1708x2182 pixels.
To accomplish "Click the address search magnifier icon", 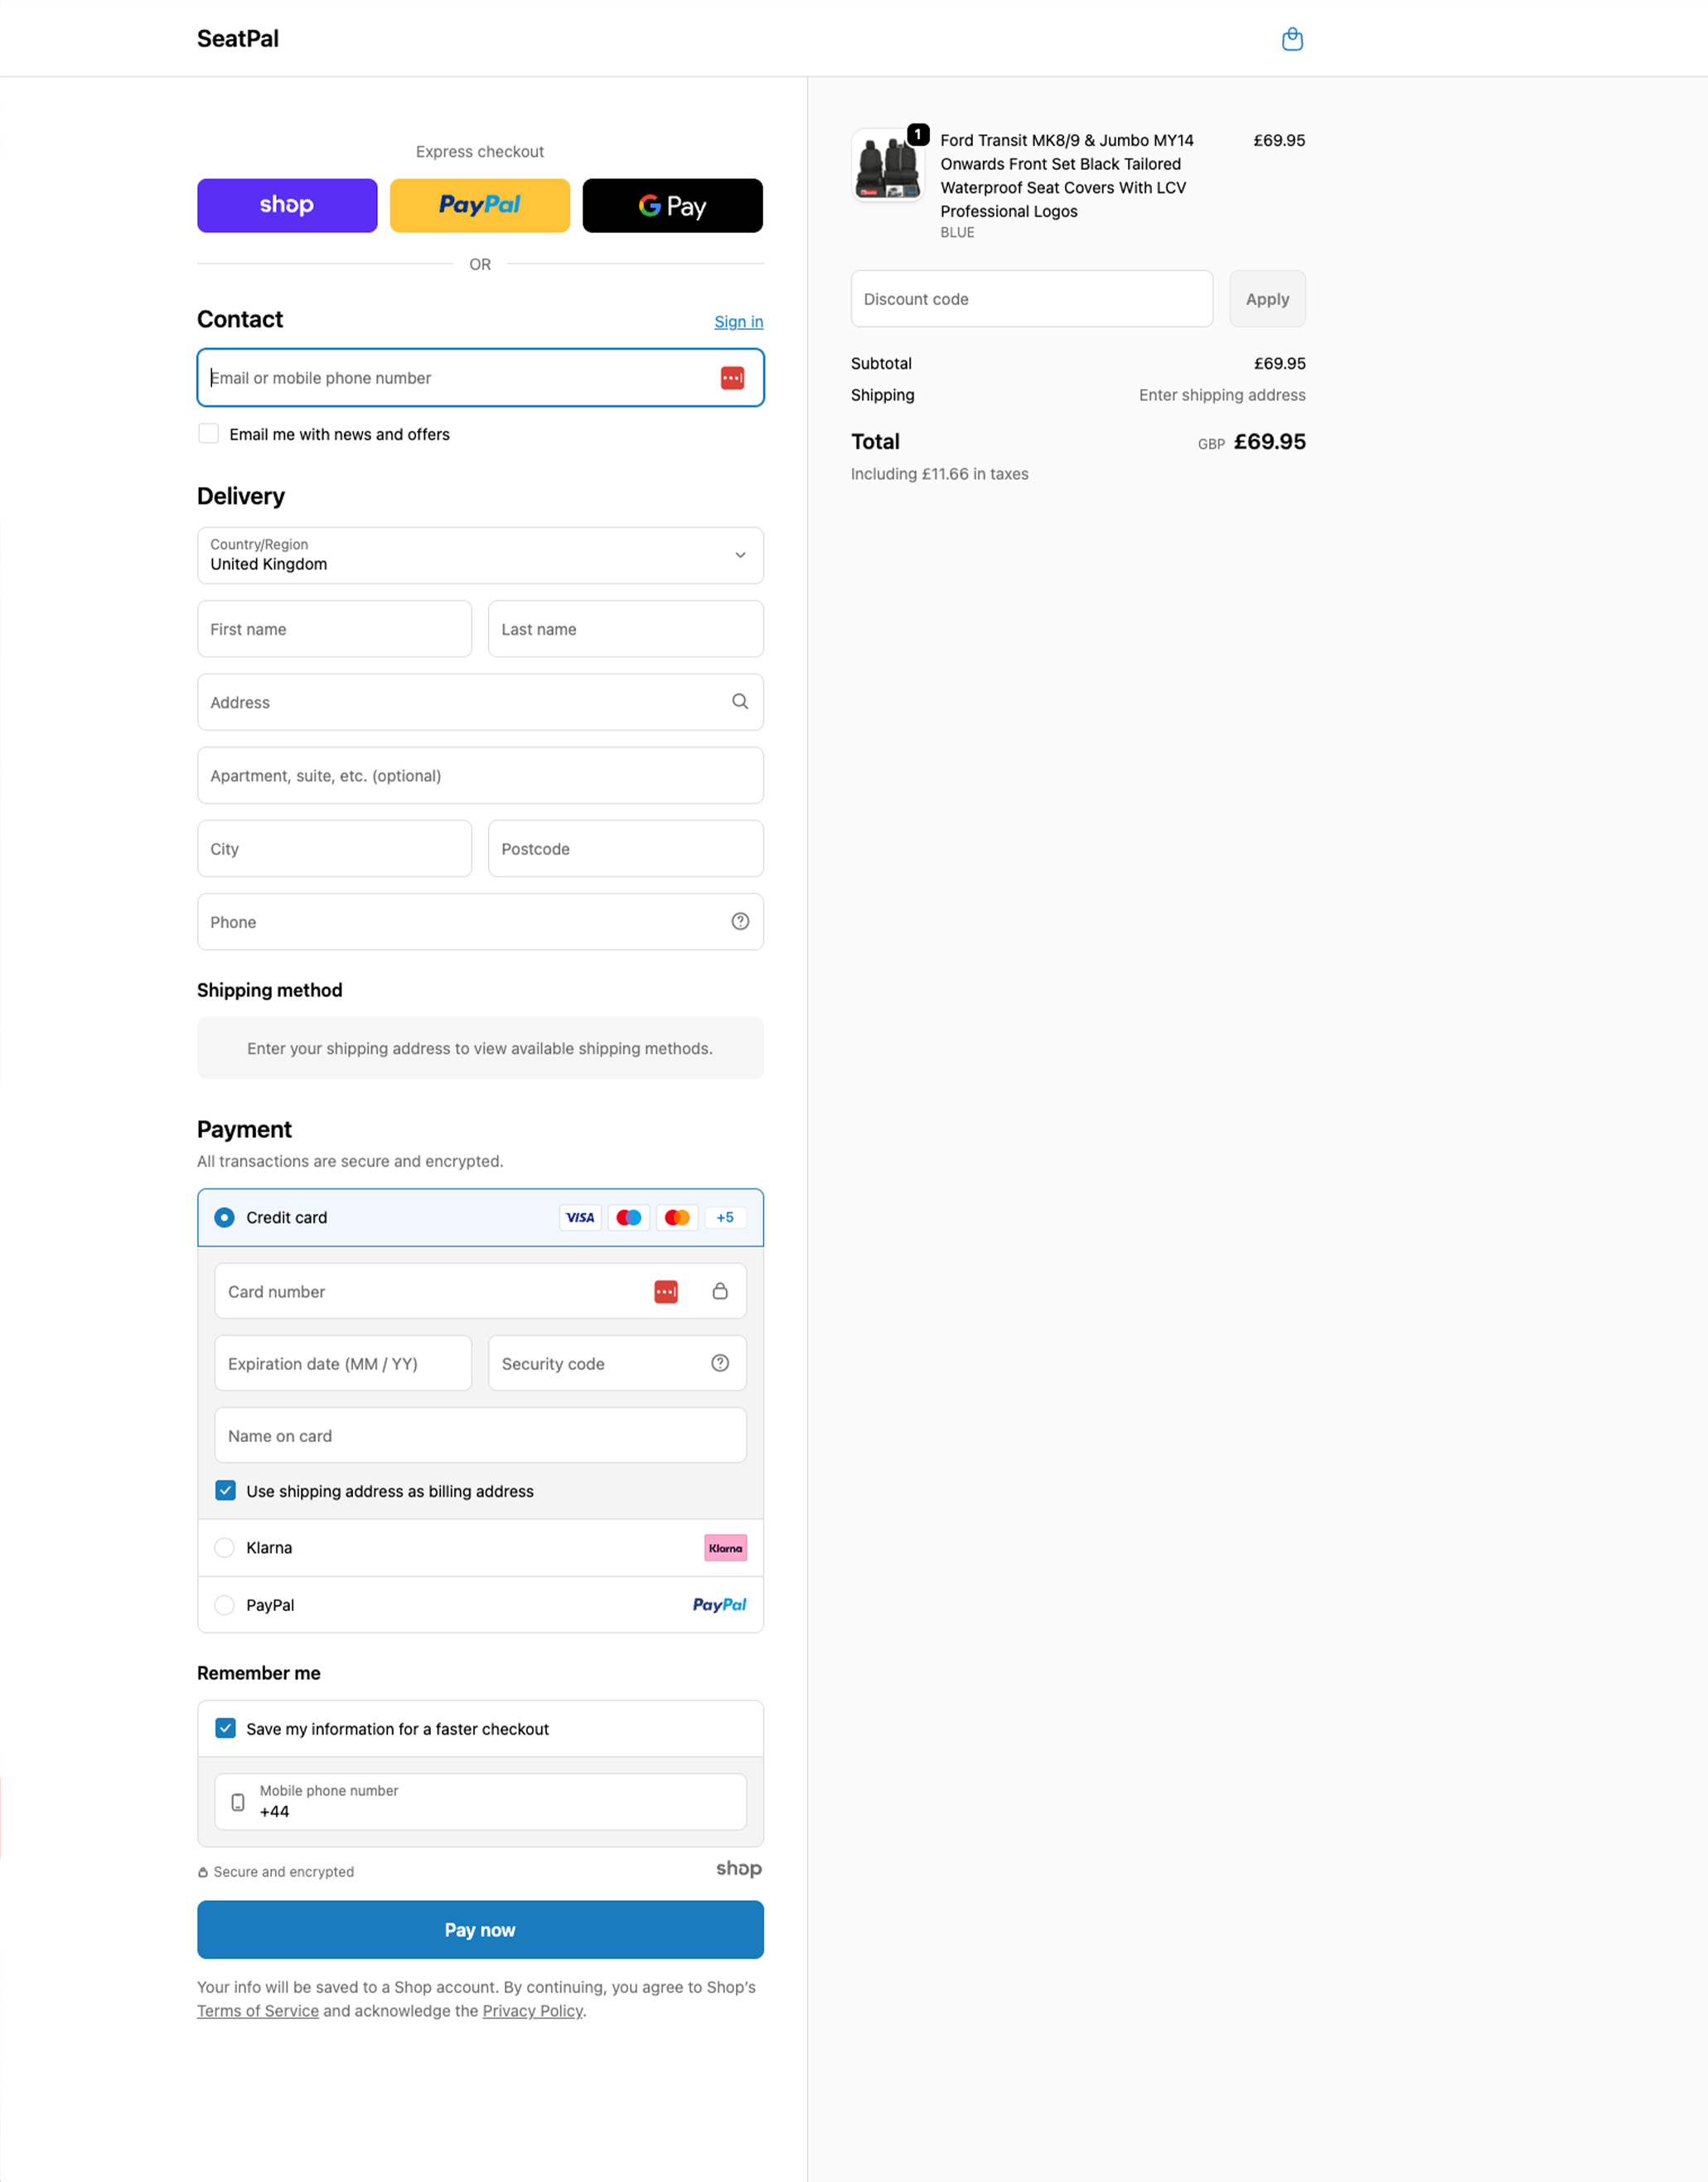I will pos(740,702).
